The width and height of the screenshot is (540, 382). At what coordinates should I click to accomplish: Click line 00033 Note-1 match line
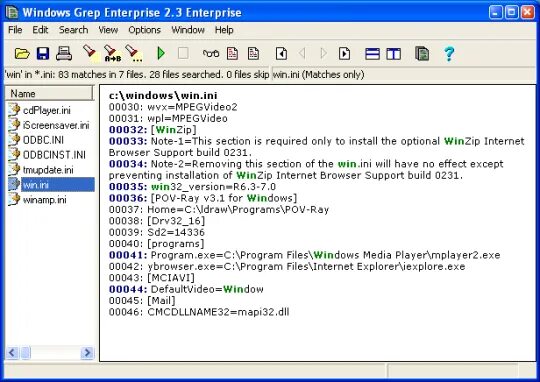pyautogui.click(x=316, y=146)
